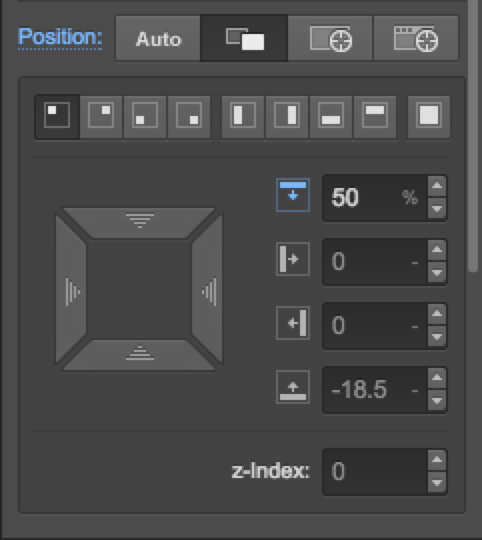Decrease the top 50 value with down arrow
The image size is (482, 540).
(x=437, y=209)
